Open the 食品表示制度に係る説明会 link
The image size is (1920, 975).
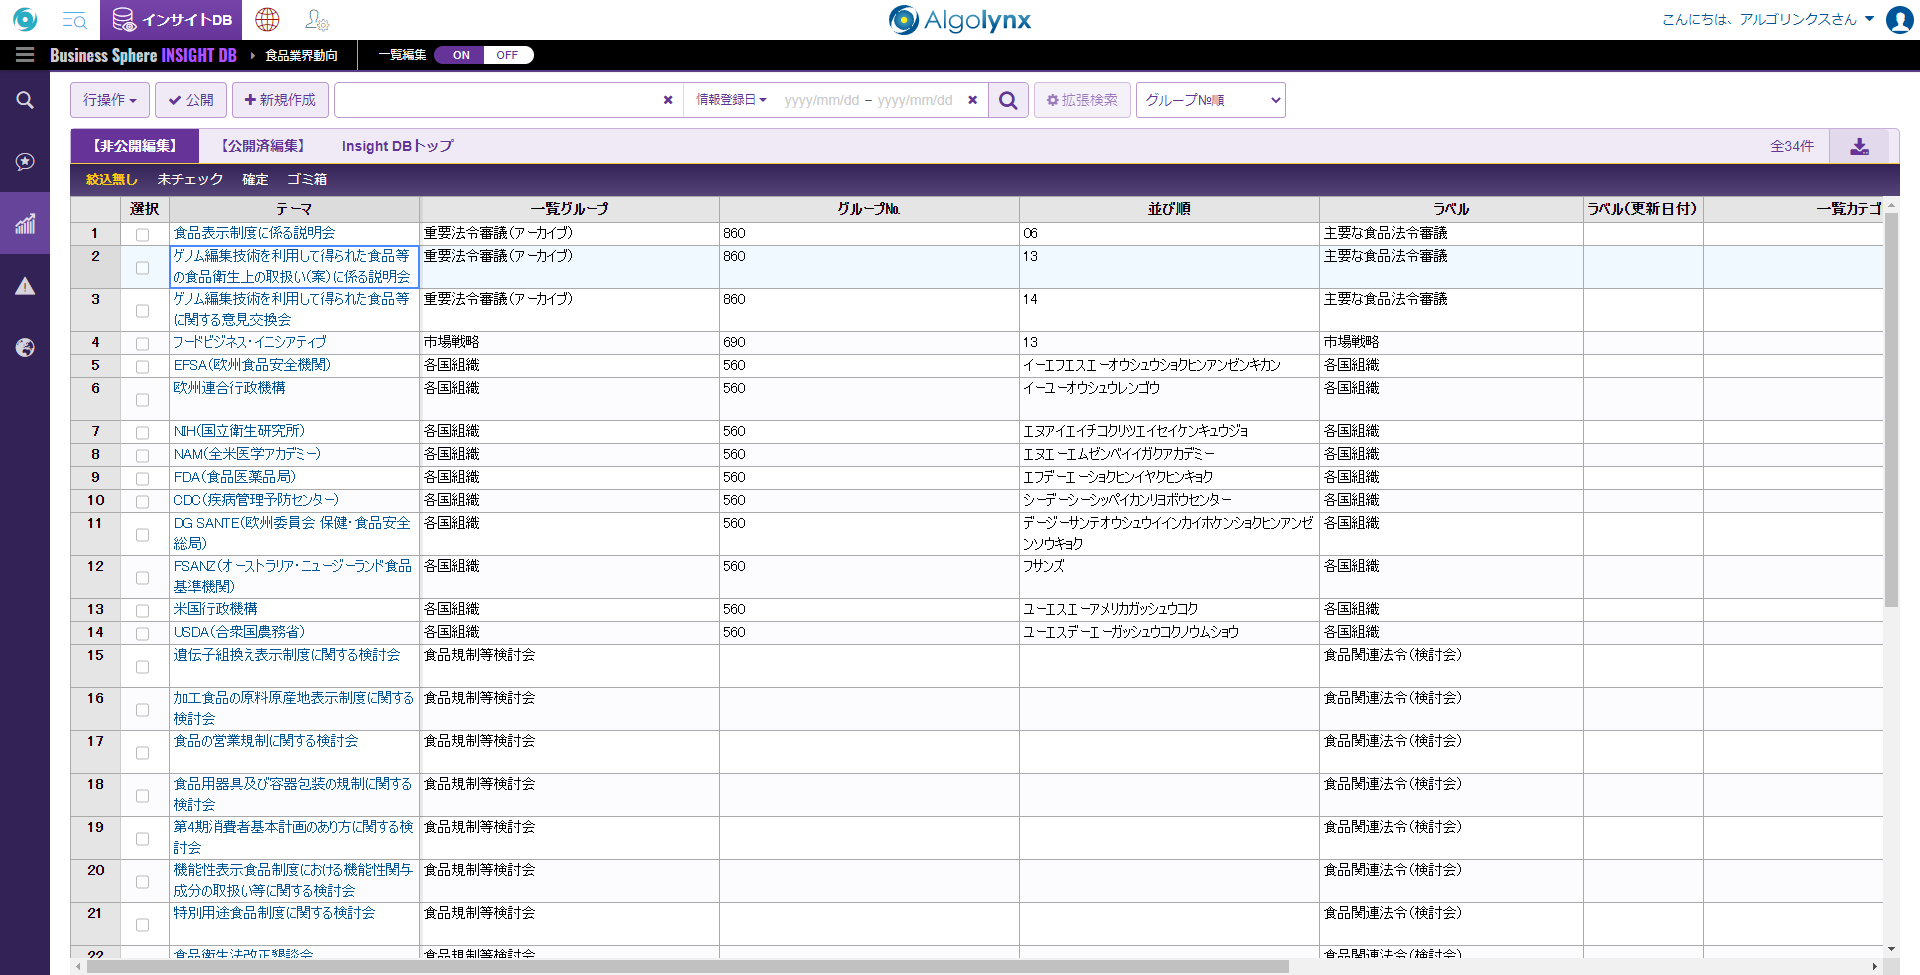(x=254, y=233)
